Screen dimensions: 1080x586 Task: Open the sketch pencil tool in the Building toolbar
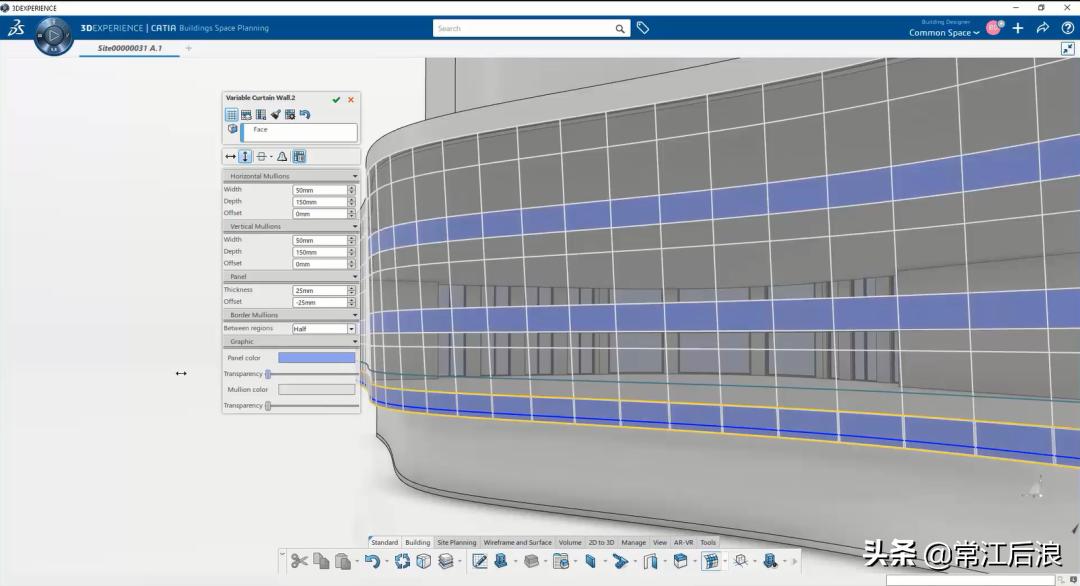click(x=478, y=560)
